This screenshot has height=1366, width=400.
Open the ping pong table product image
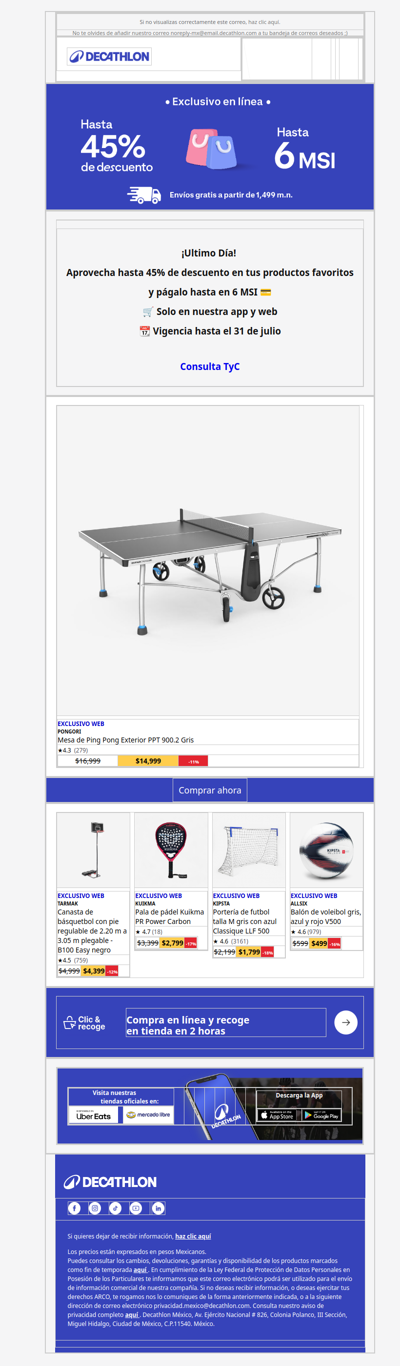[x=209, y=560]
